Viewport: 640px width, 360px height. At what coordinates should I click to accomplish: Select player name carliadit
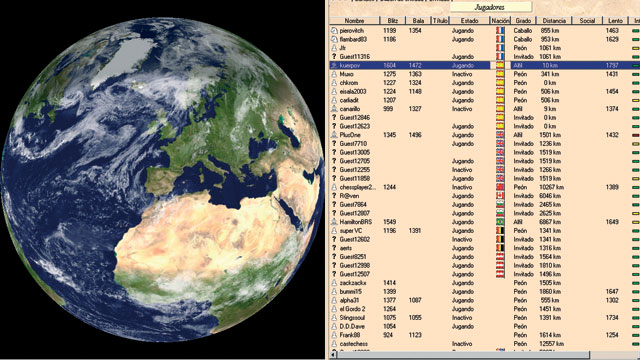point(349,100)
